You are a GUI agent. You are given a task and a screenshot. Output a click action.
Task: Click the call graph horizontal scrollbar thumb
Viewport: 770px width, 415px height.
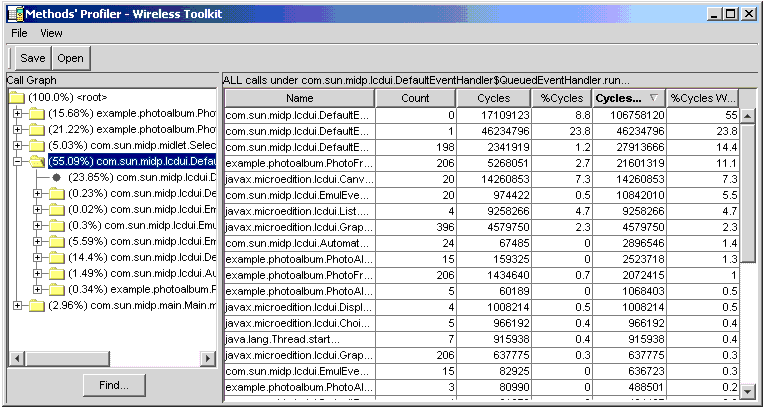[x=67, y=359]
